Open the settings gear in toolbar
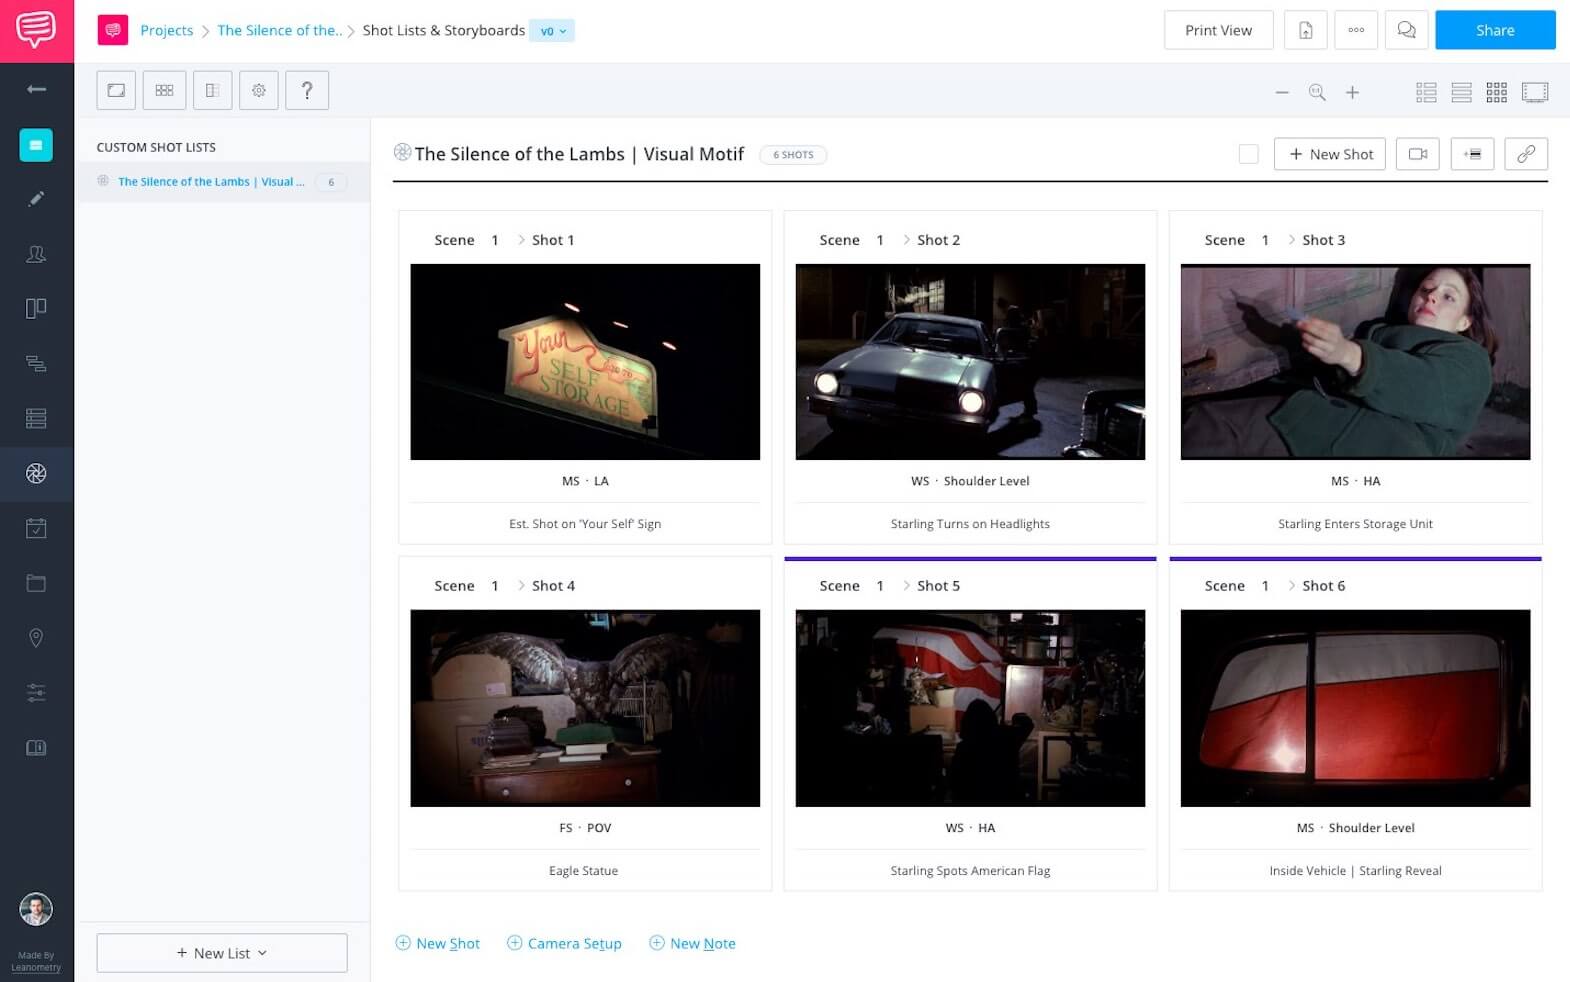 point(259,90)
